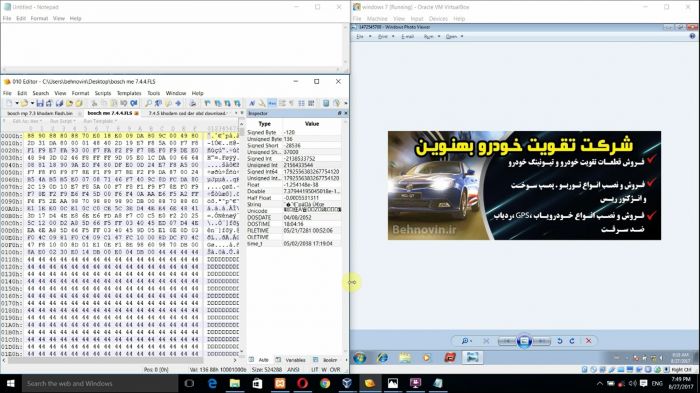
Task: Click Type column header in Inspector
Action: (x=265, y=124)
